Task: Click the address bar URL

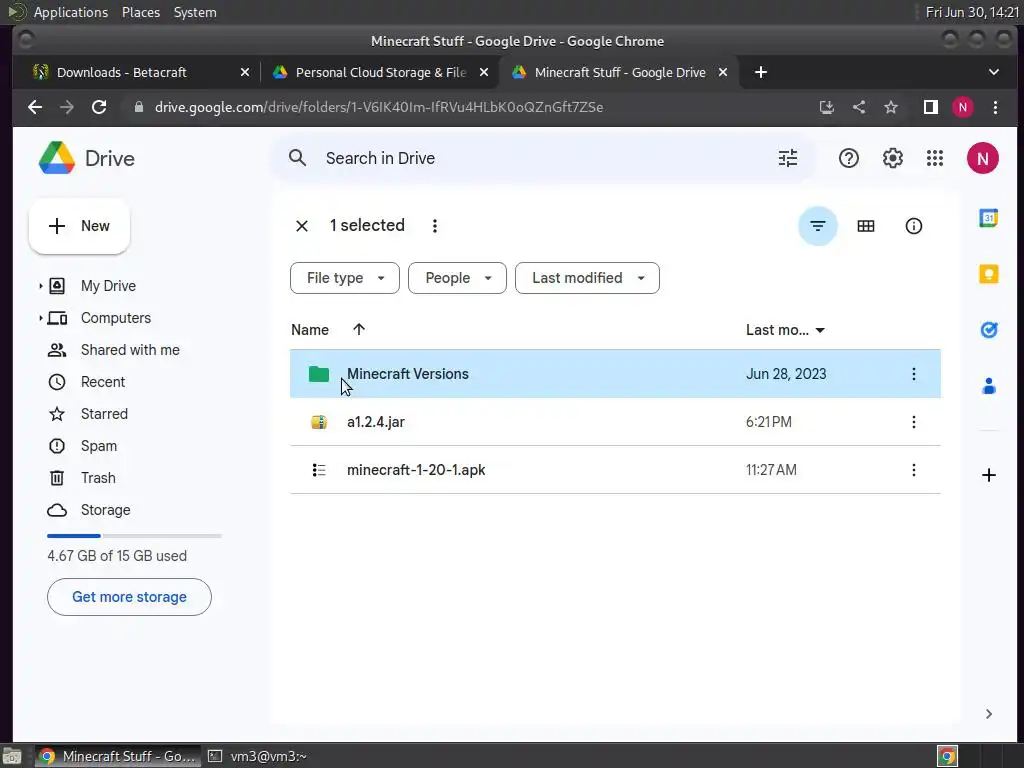Action: click(x=379, y=107)
